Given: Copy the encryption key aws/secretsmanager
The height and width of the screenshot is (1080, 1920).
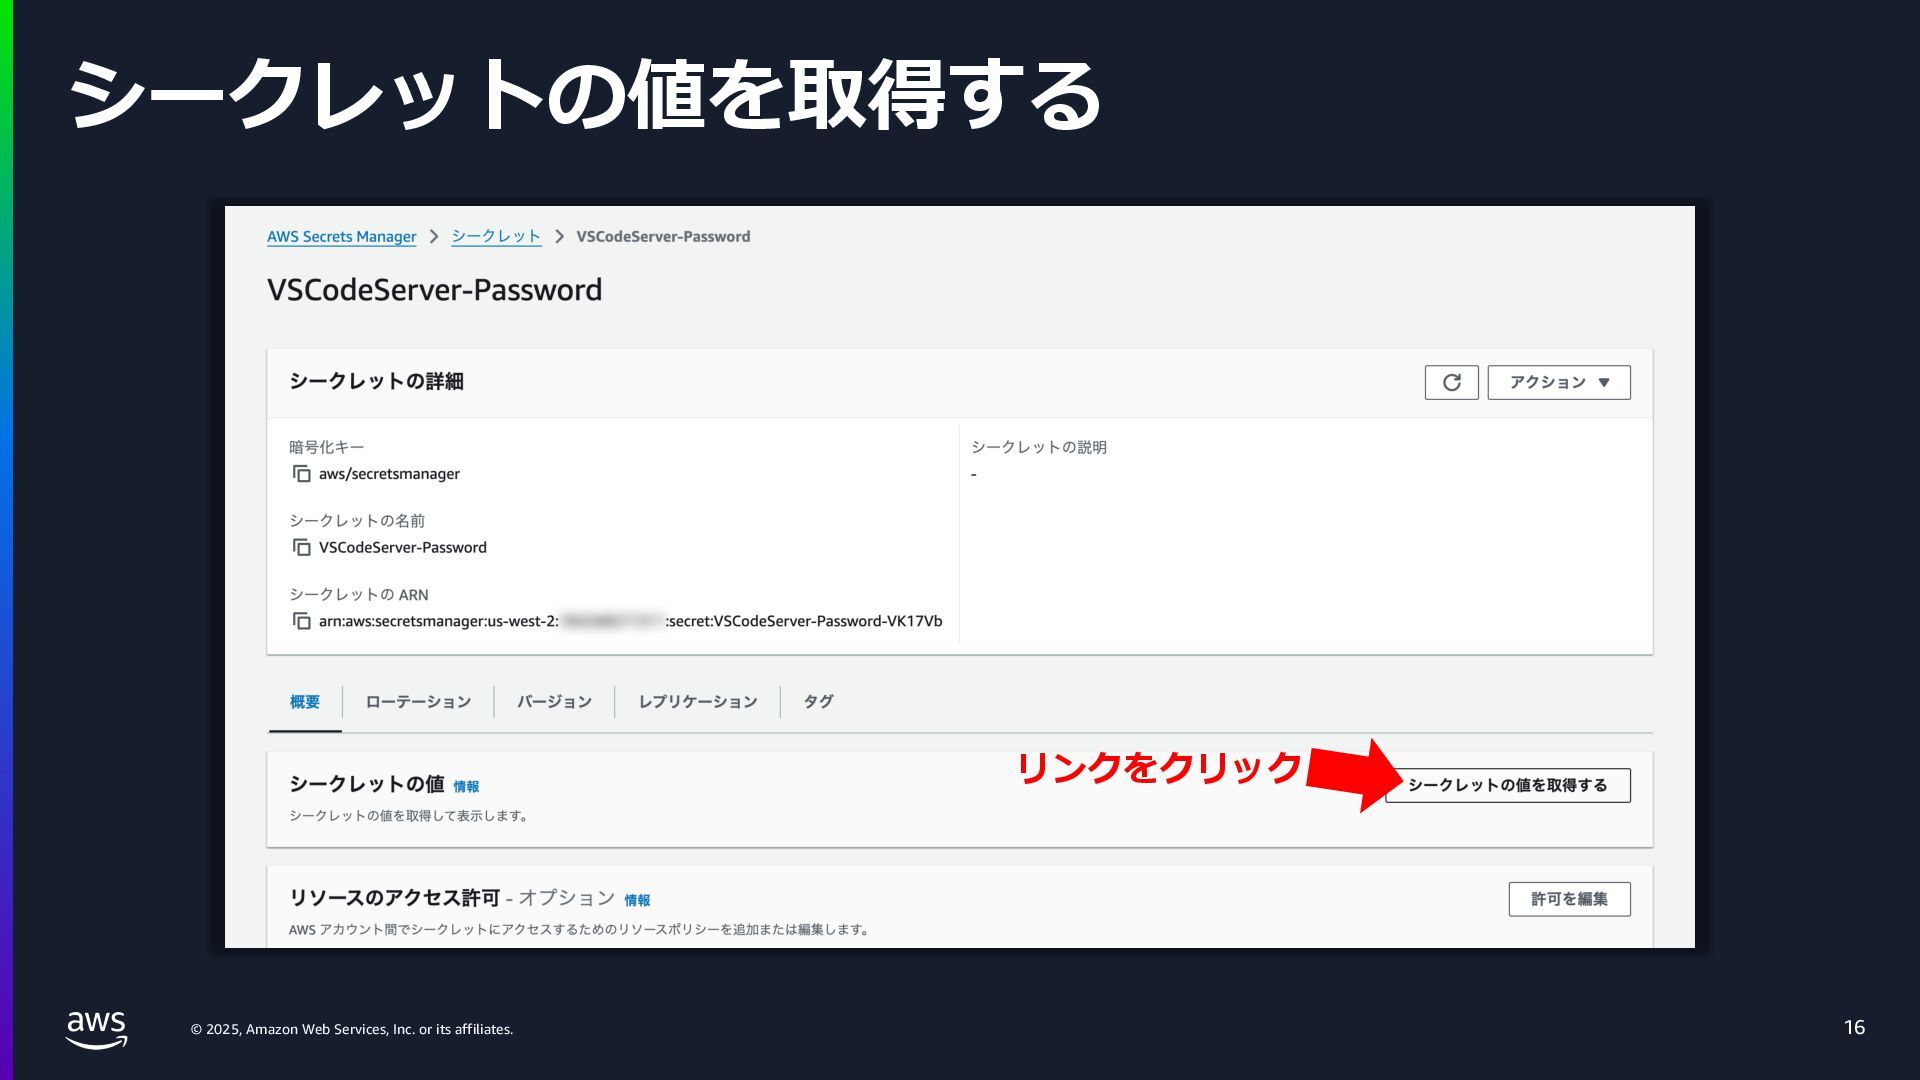Looking at the screenshot, I should click(x=301, y=474).
